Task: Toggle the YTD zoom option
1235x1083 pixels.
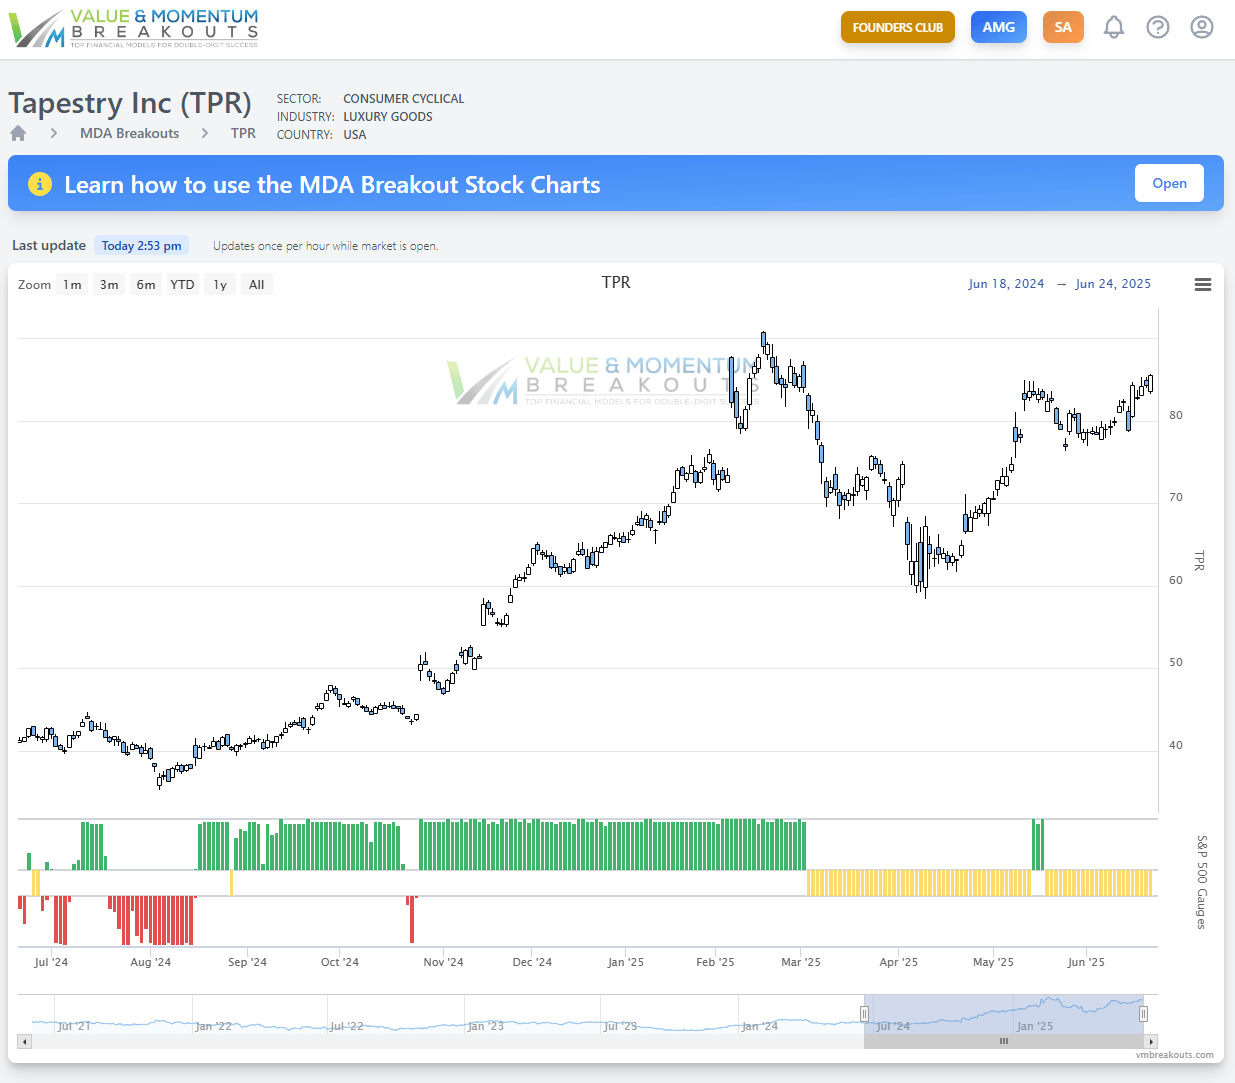Action: pyautogui.click(x=182, y=284)
